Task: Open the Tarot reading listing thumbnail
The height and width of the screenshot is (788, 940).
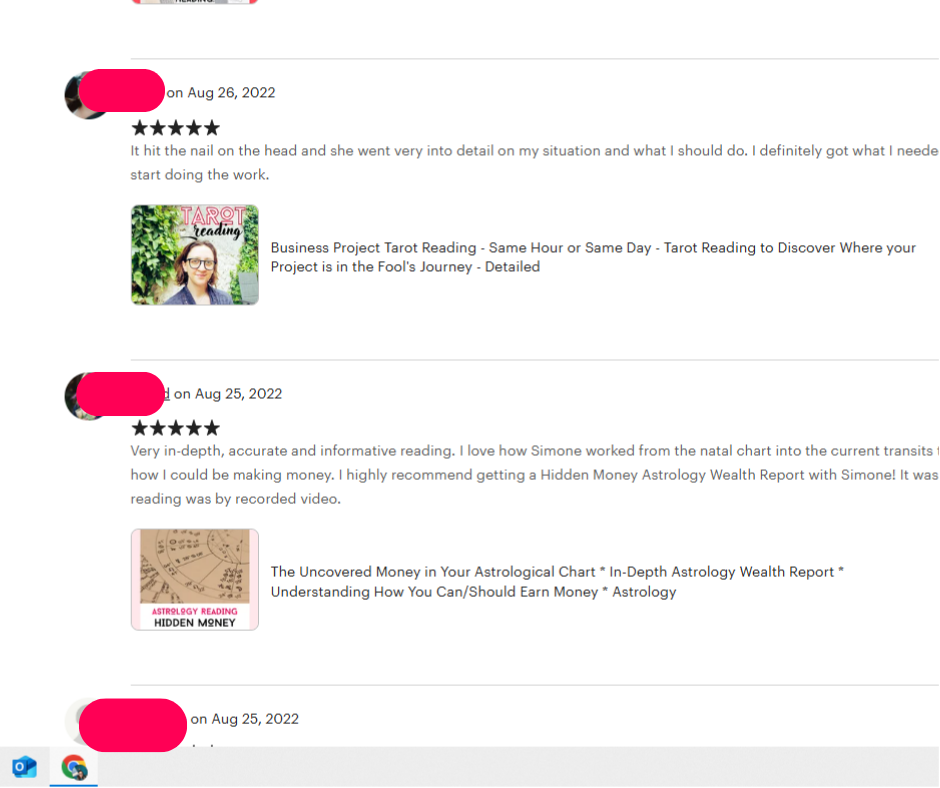Action: click(195, 255)
